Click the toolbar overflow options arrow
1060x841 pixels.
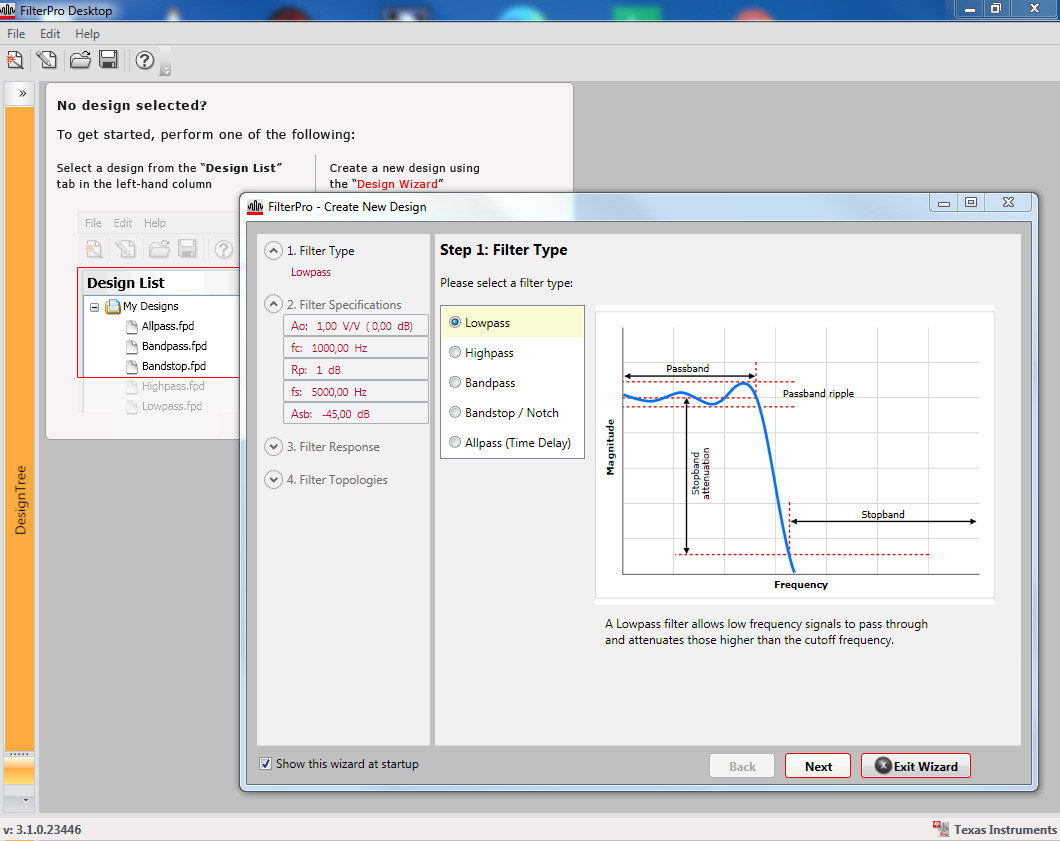point(166,69)
